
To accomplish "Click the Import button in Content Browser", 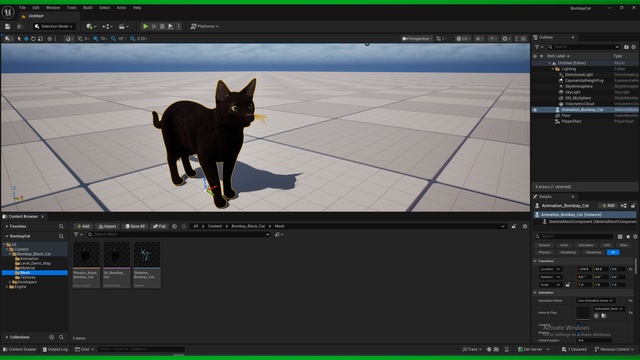I will (x=107, y=226).
